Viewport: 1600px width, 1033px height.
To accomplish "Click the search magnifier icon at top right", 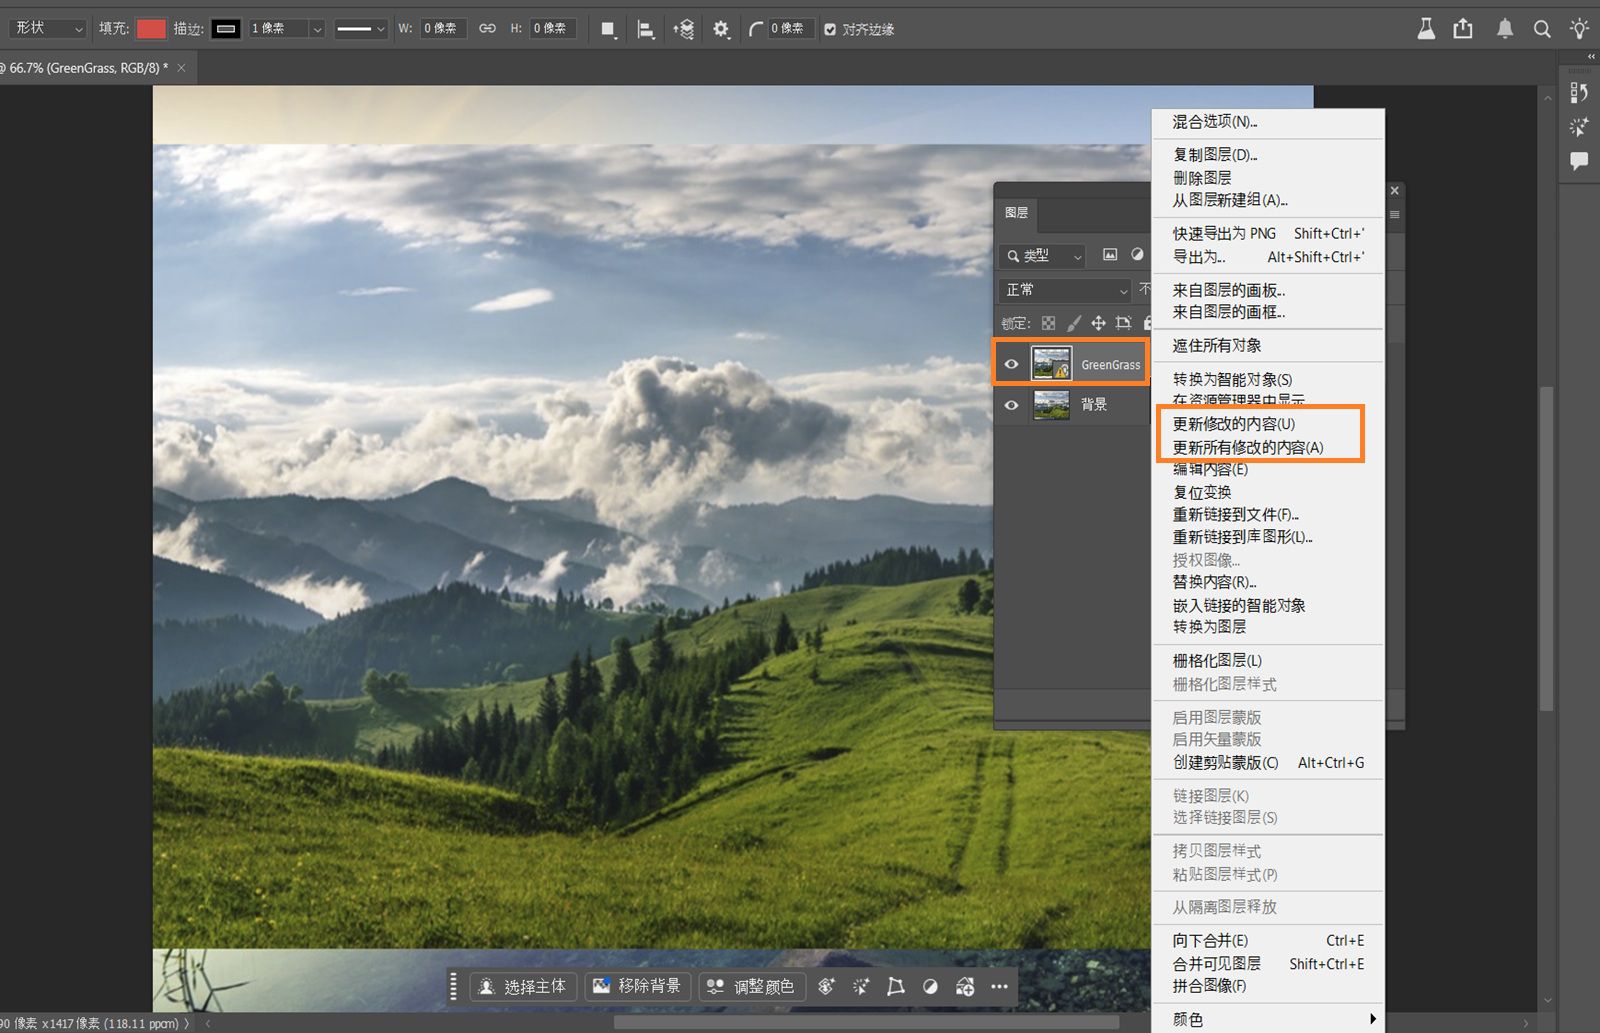I will pos(1542,29).
